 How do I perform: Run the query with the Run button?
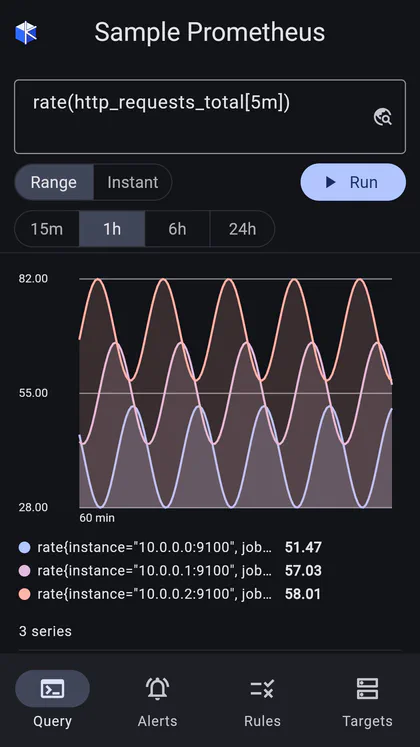[x=353, y=182]
